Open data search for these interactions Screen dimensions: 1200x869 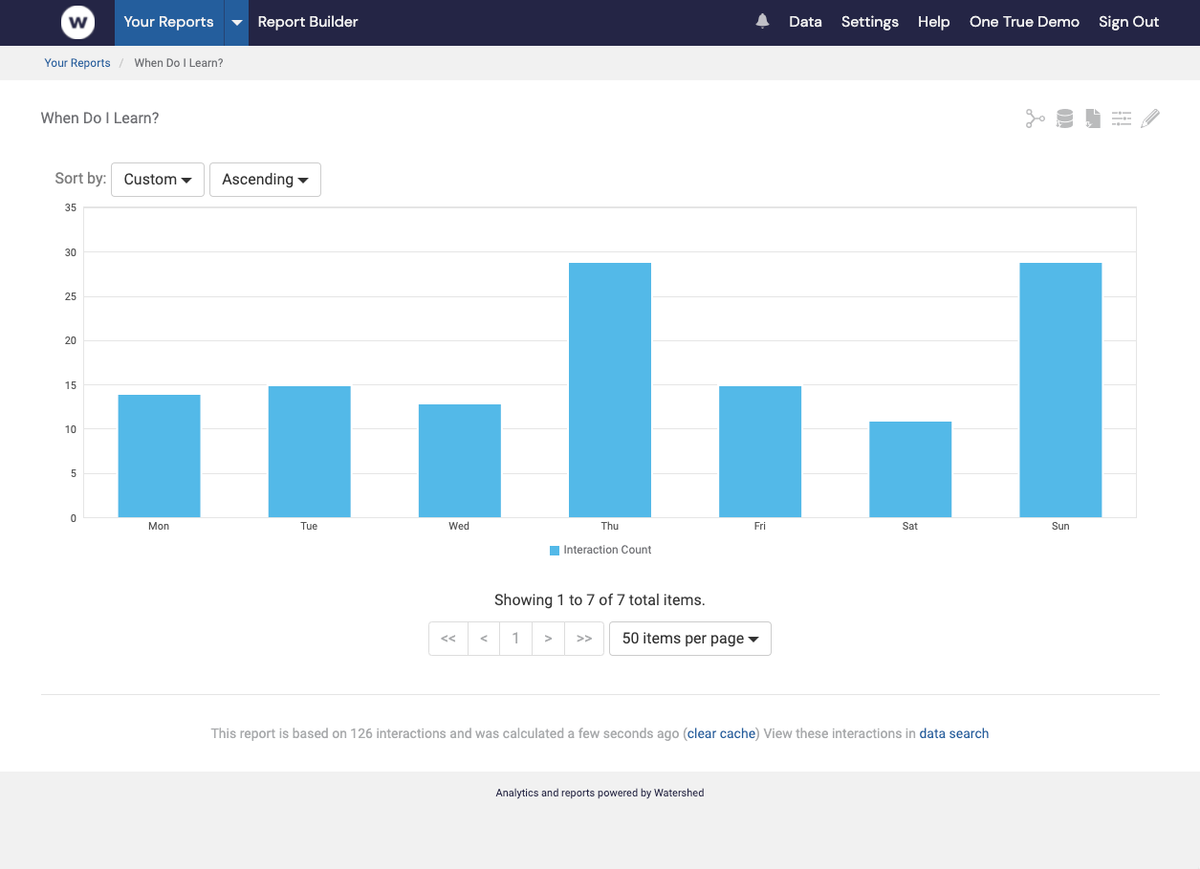pos(953,733)
